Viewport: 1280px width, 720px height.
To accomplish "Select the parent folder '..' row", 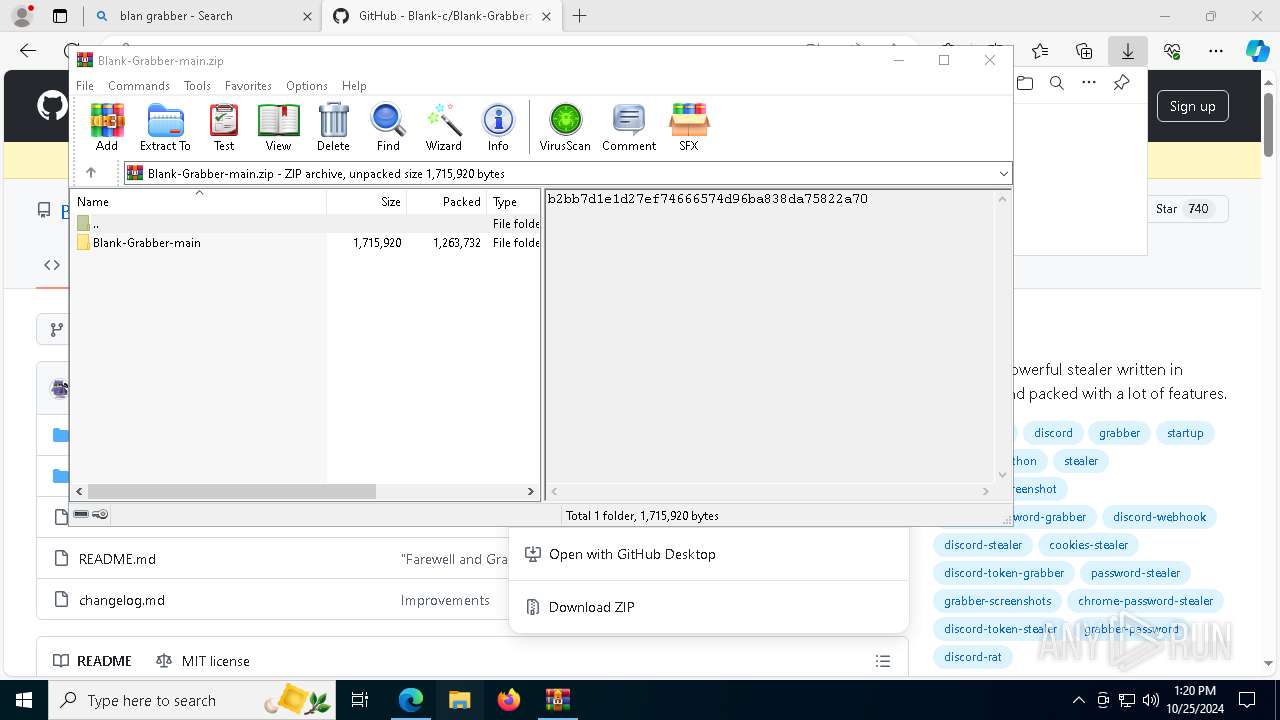I will (307, 224).
